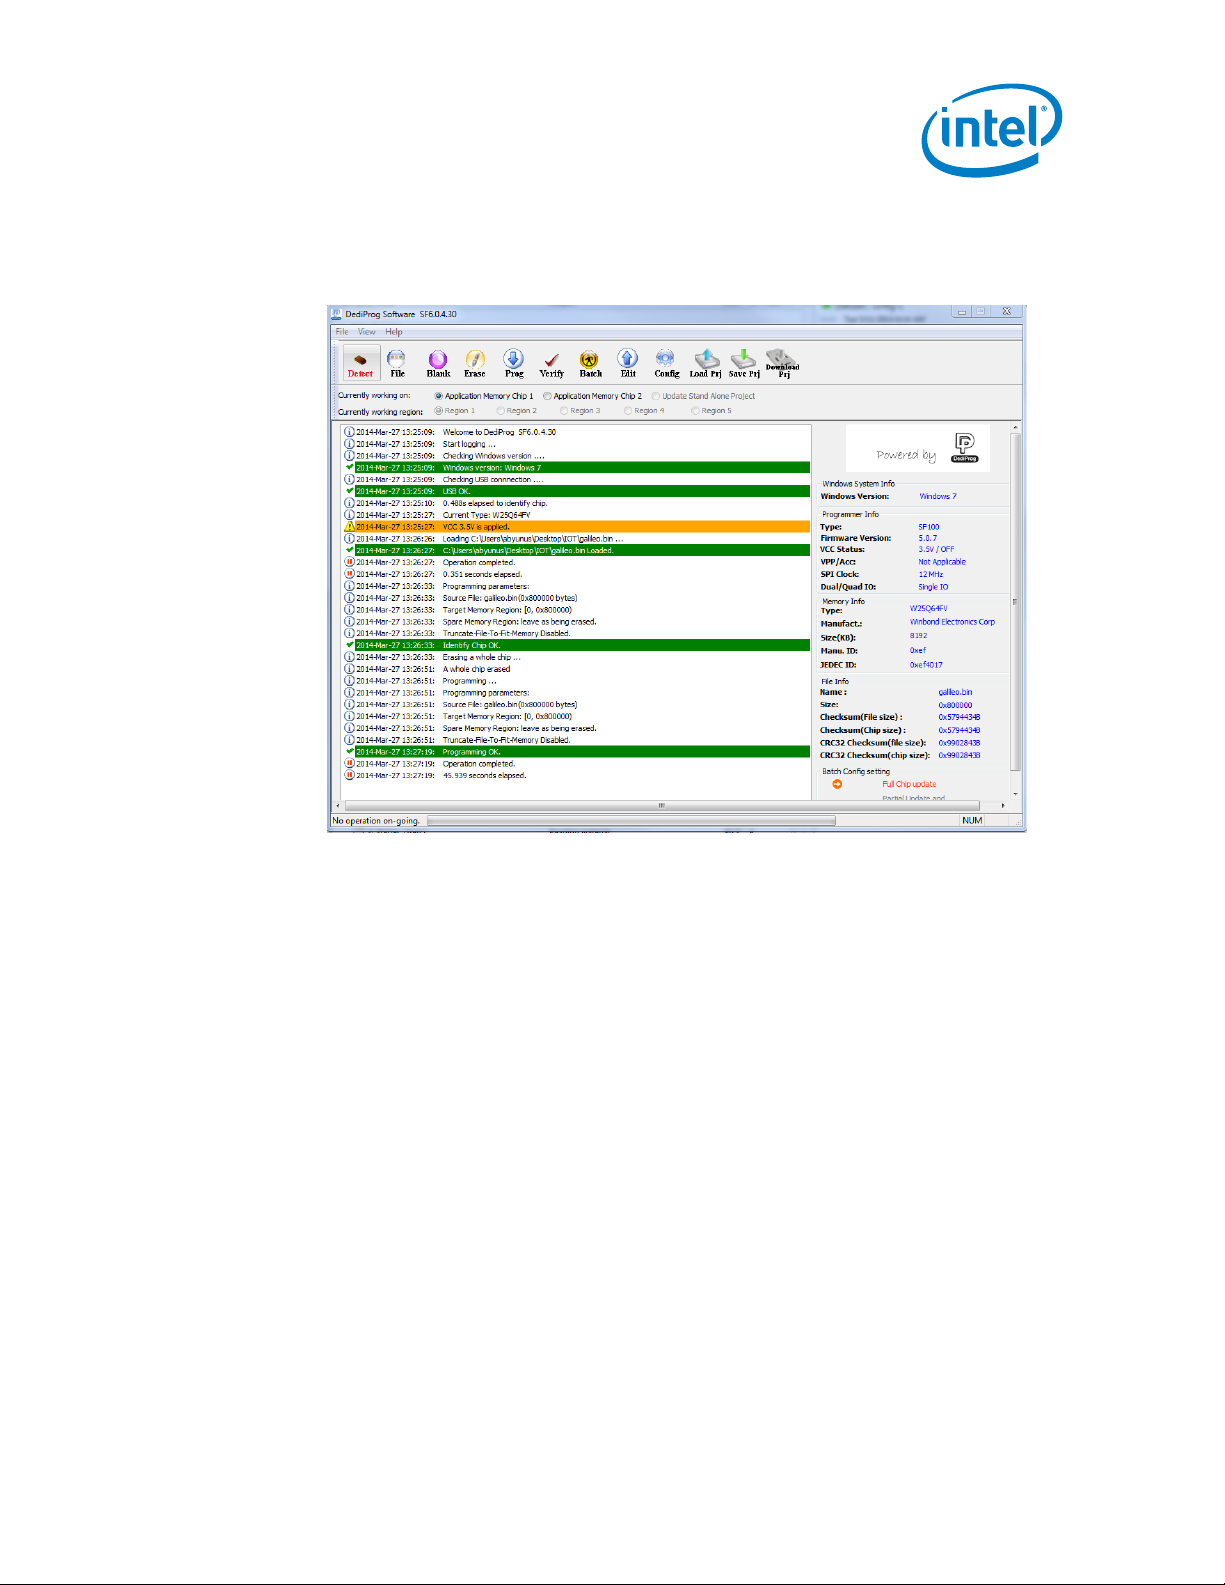The height and width of the screenshot is (1585, 1225).
Task: Click the checkmark icon on Programming OK row
Action: point(349,752)
